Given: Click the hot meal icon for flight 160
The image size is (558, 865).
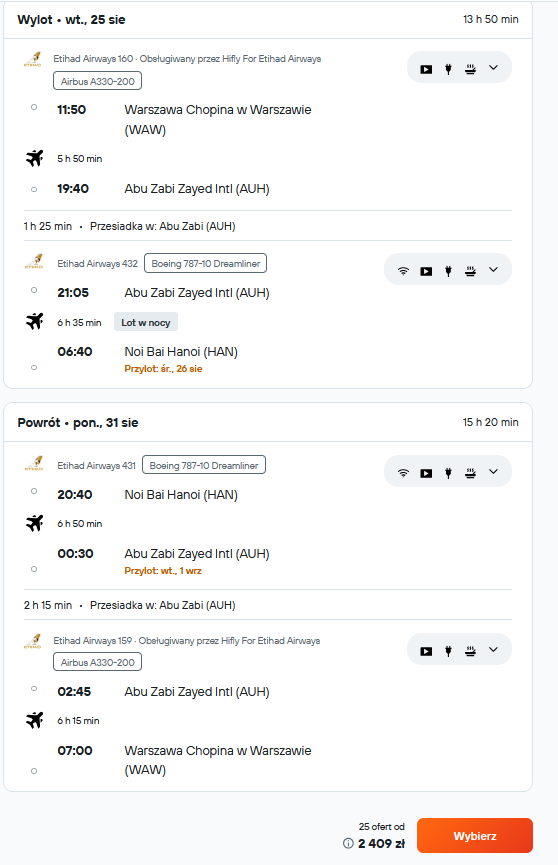Looking at the screenshot, I should [470, 69].
